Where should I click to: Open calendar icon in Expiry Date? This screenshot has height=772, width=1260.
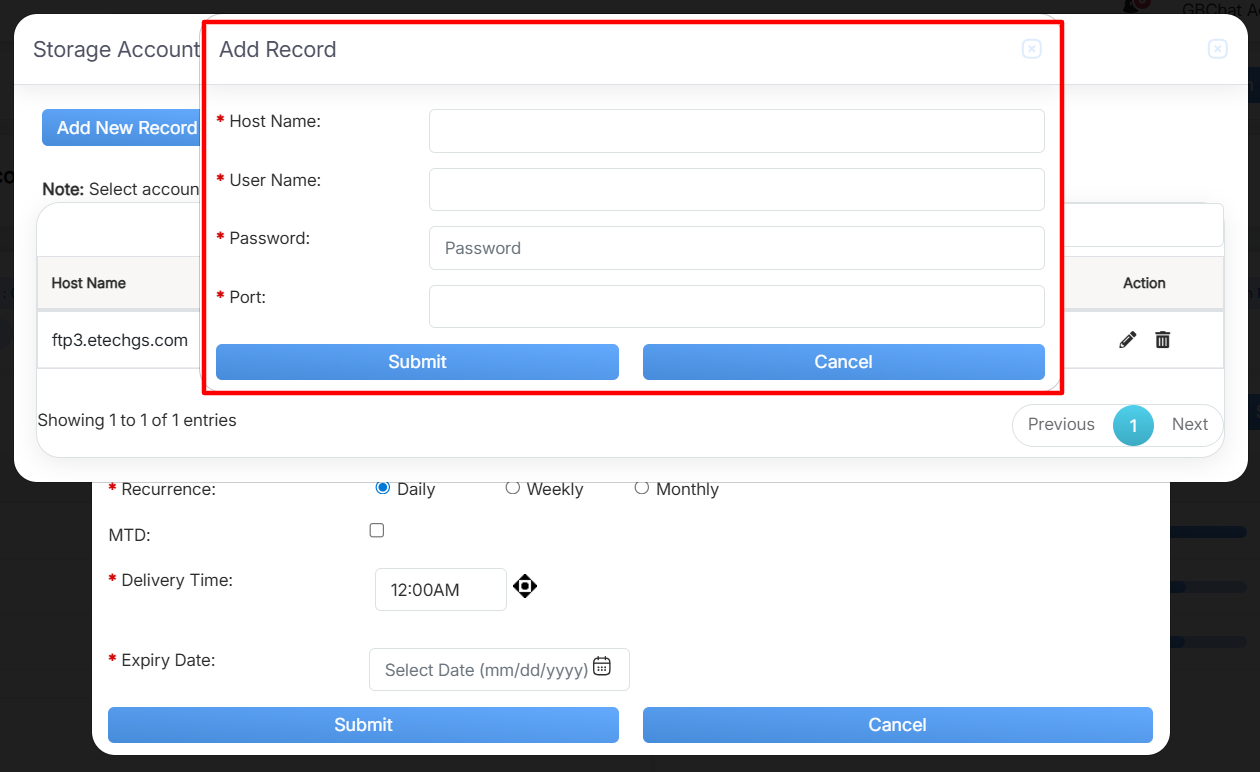pos(602,666)
